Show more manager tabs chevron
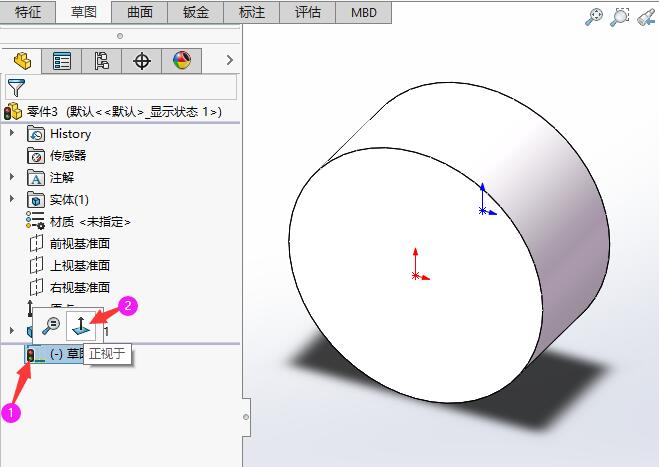 coord(229,60)
